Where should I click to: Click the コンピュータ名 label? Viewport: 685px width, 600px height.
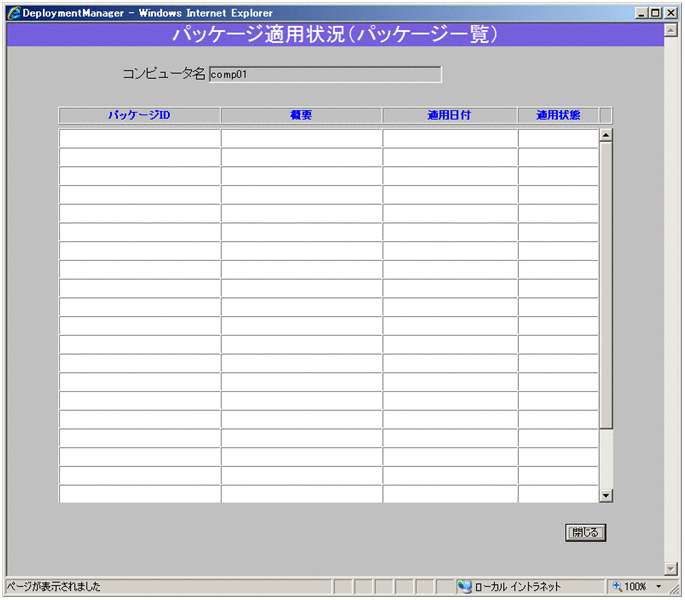pyautogui.click(x=163, y=73)
